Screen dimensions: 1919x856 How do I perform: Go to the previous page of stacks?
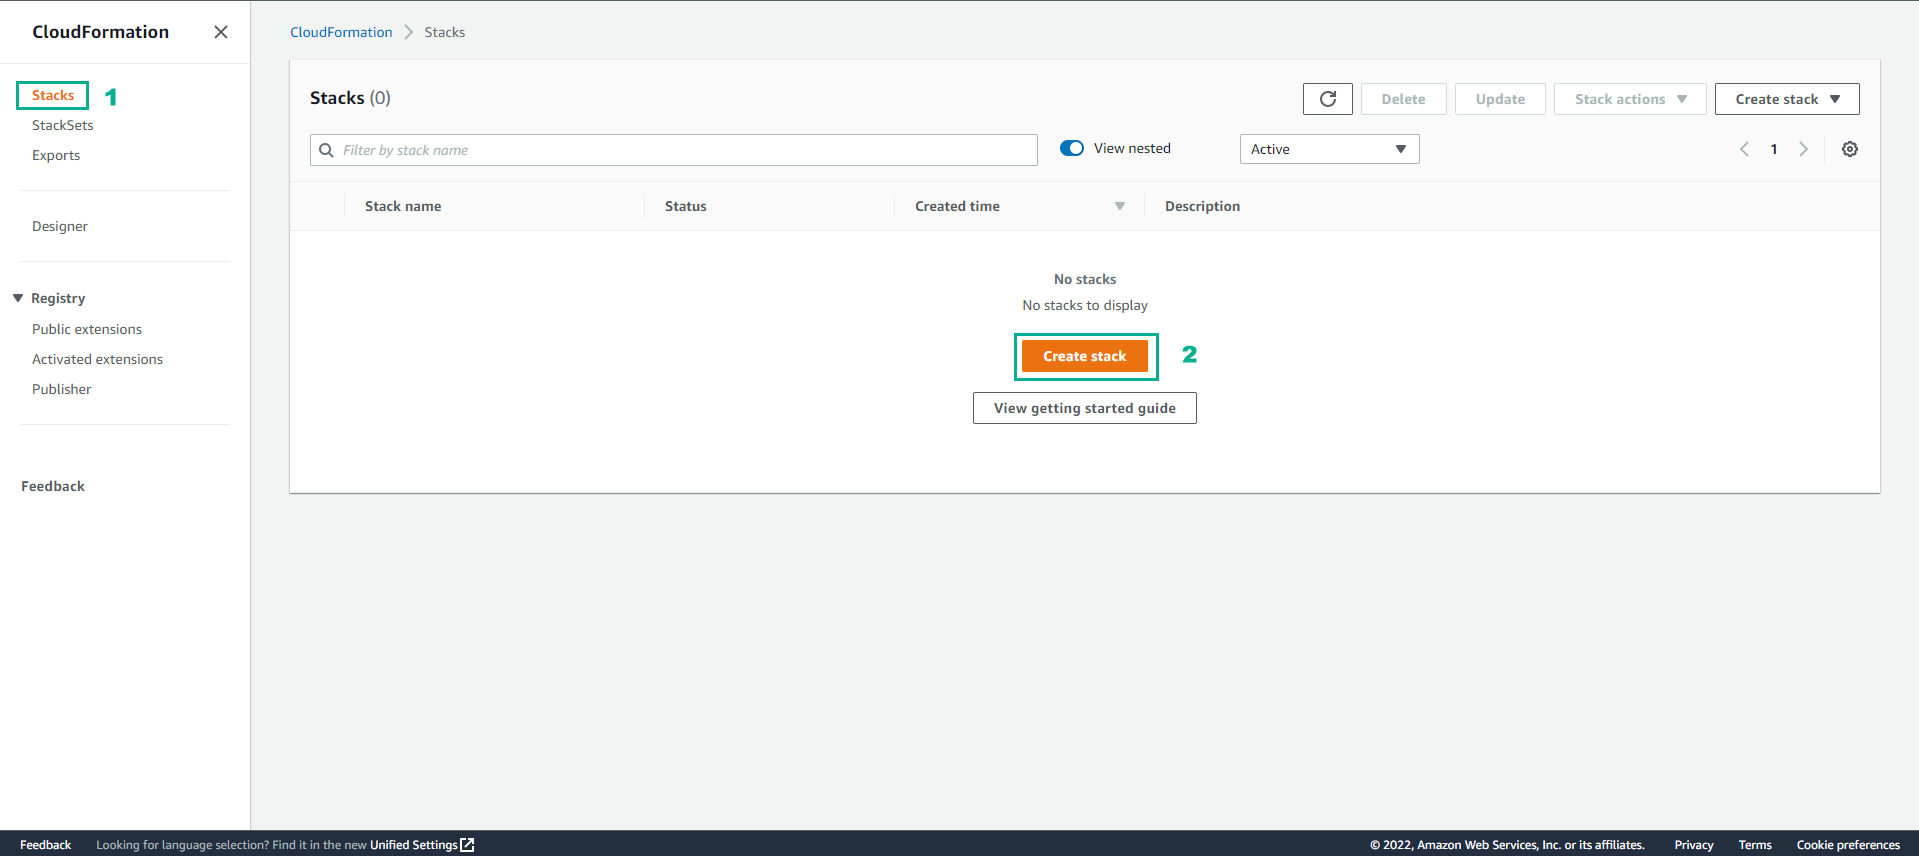coord(1744,149)
